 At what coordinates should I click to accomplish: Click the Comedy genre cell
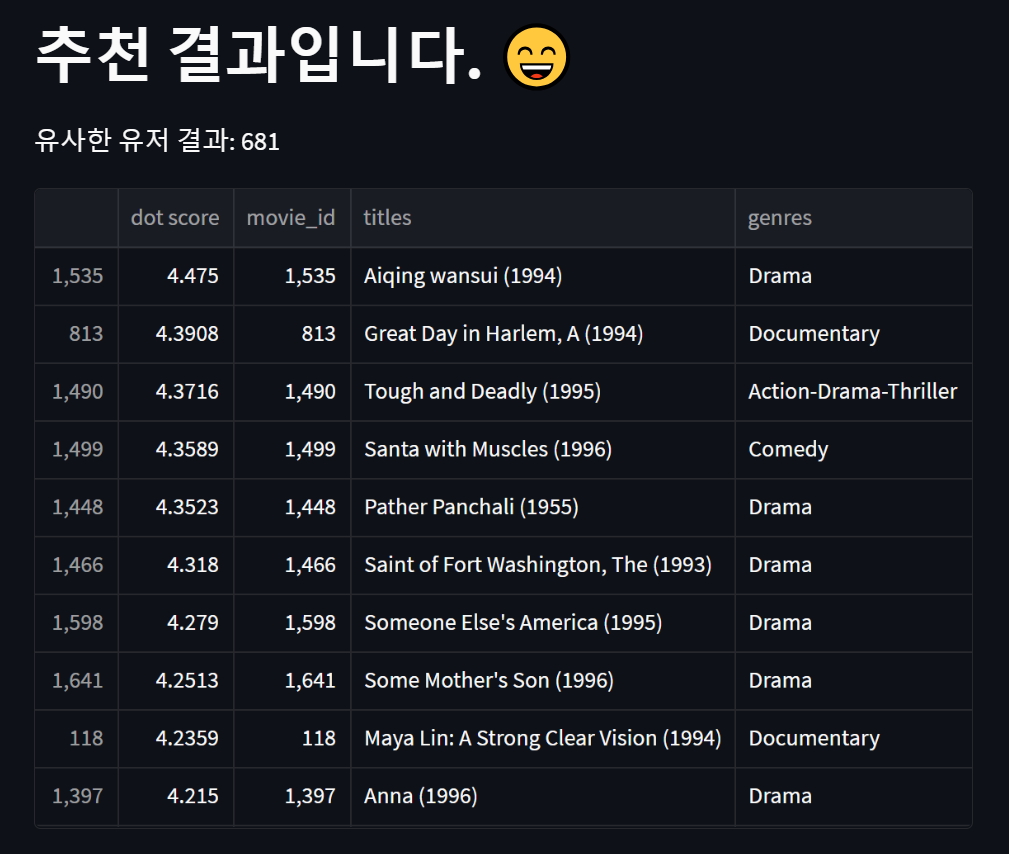point(854,449)
